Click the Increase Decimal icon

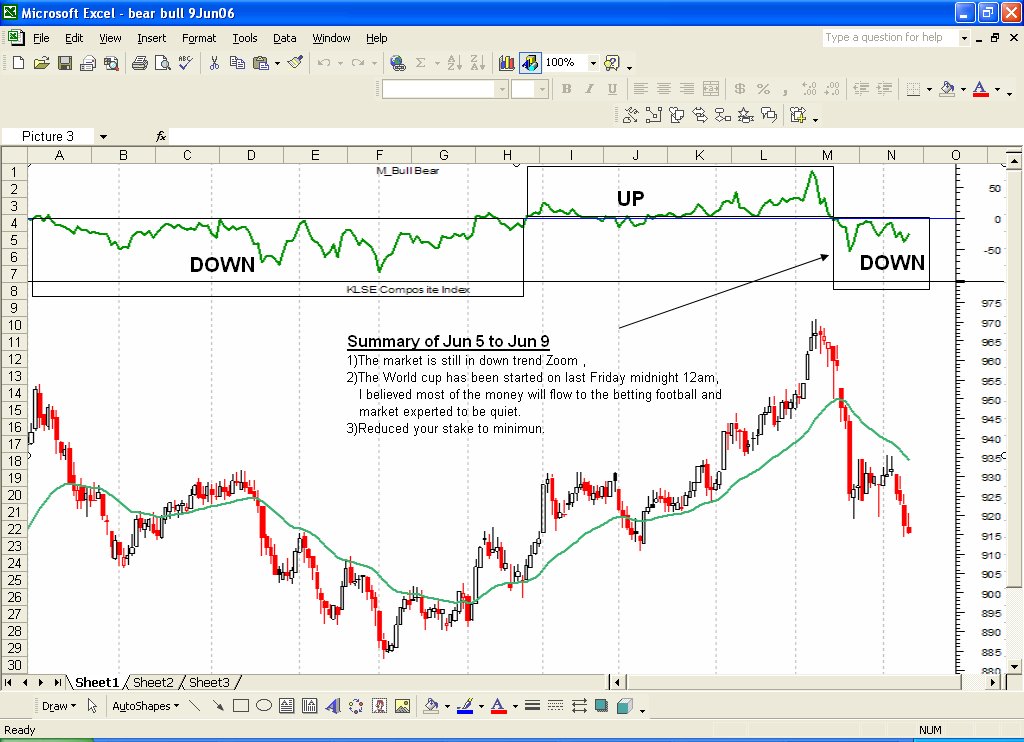(808, 89)
